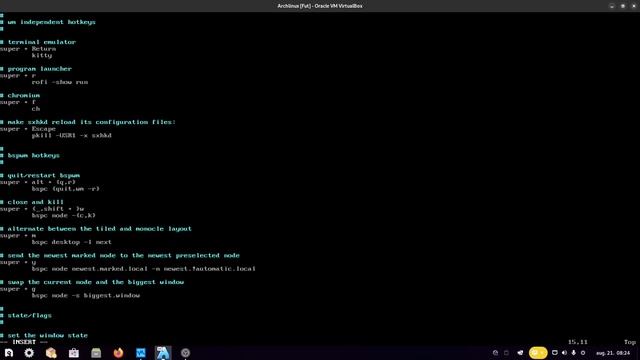
Task: Click the '# close and kill' comment
Action: [x=32, y=202]
